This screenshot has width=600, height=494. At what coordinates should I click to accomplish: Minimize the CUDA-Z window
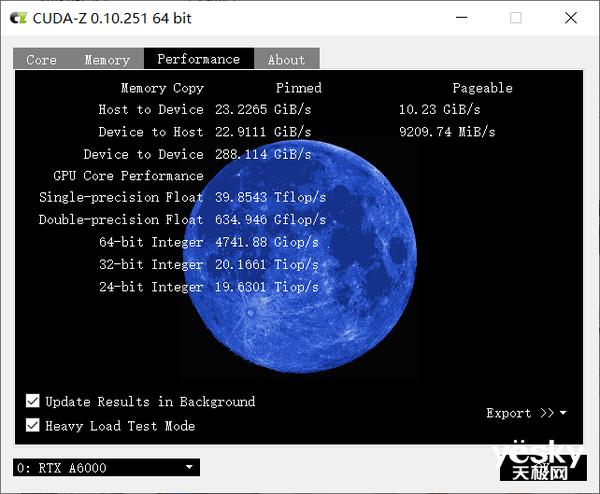[x=461, y=18]
